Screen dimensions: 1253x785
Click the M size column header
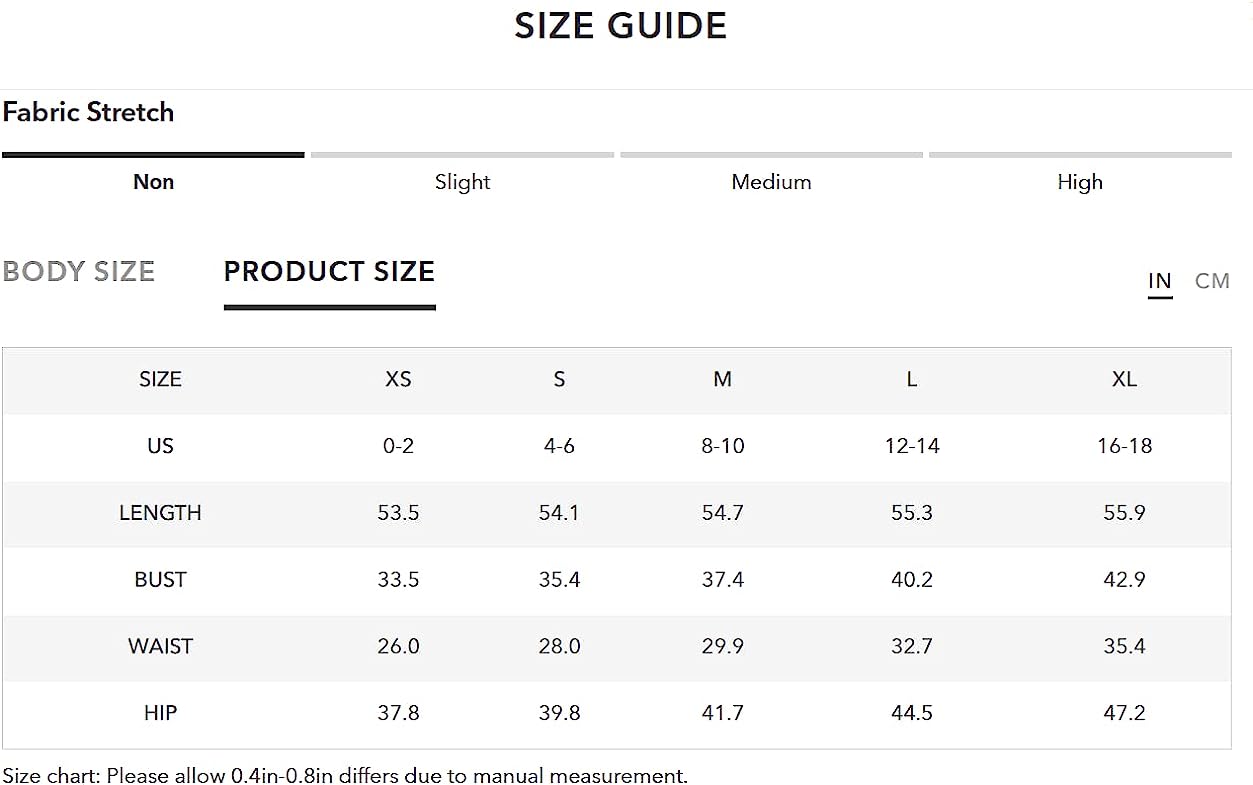coord(723,379)
